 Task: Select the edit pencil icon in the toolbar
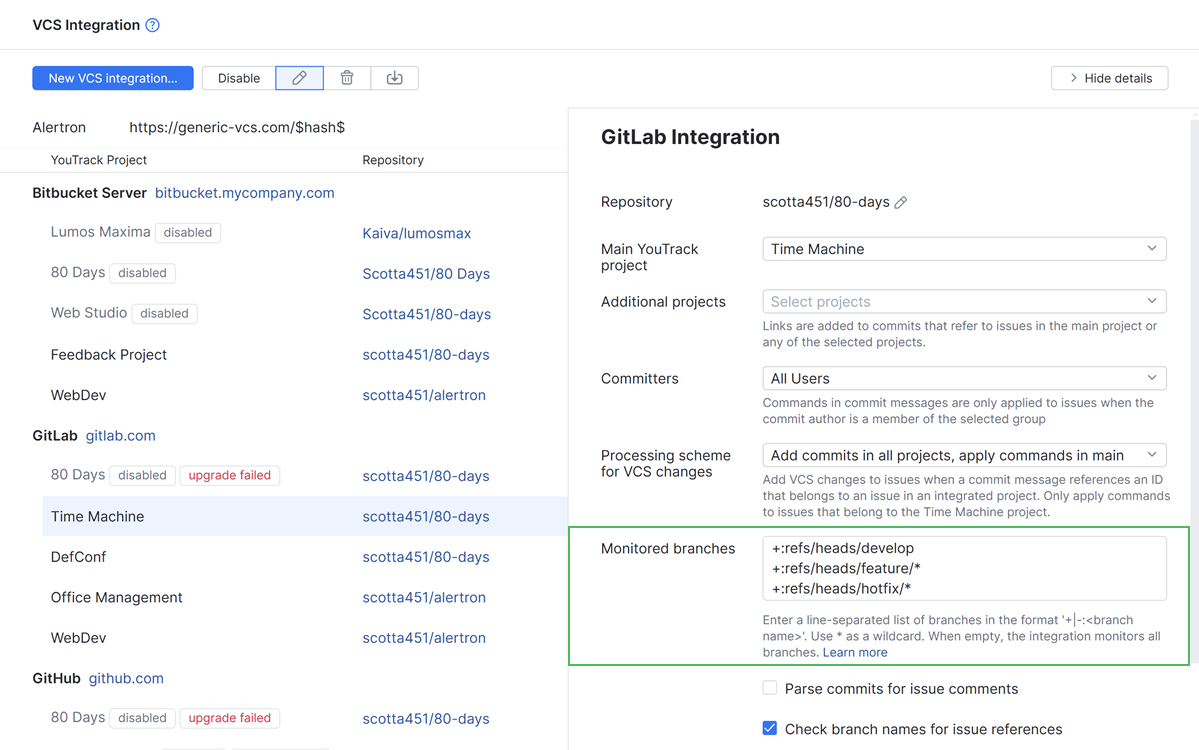pyautogui.click(x=299, y=77)
